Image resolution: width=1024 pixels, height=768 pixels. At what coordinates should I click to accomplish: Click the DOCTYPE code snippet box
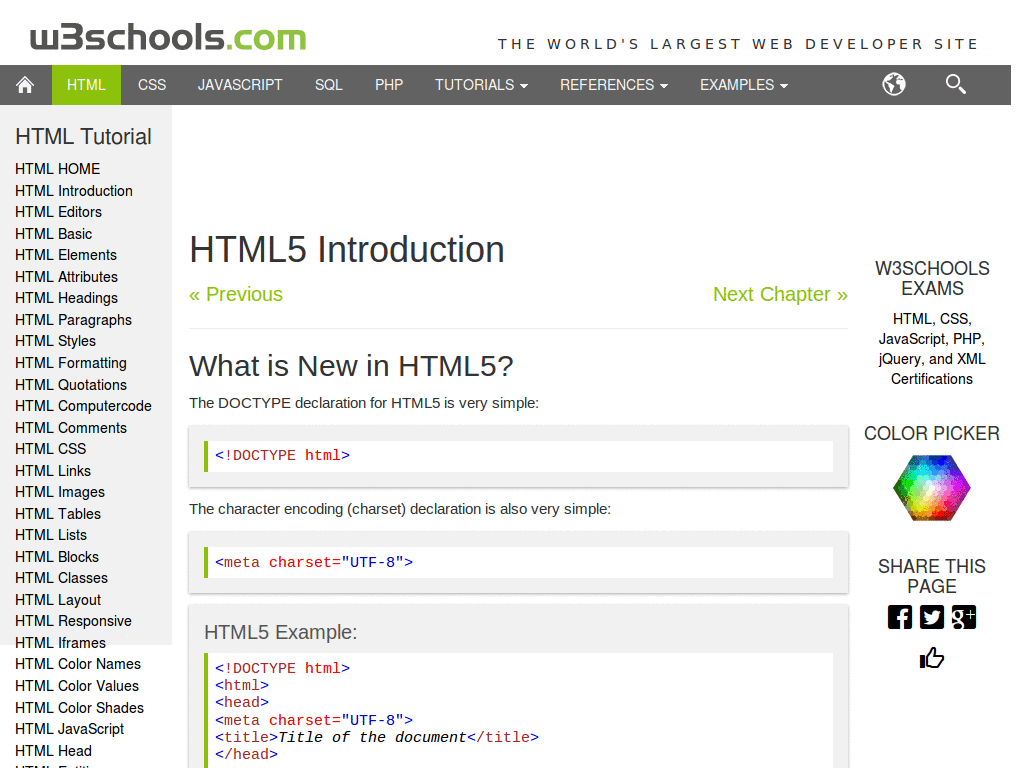[520, 456]
